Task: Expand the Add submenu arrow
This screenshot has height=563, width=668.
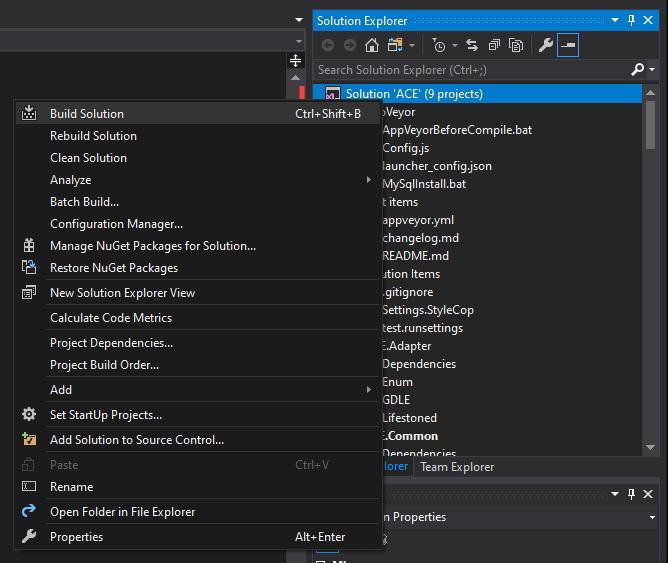Action: pyautogui.click(x=369, y=390)
